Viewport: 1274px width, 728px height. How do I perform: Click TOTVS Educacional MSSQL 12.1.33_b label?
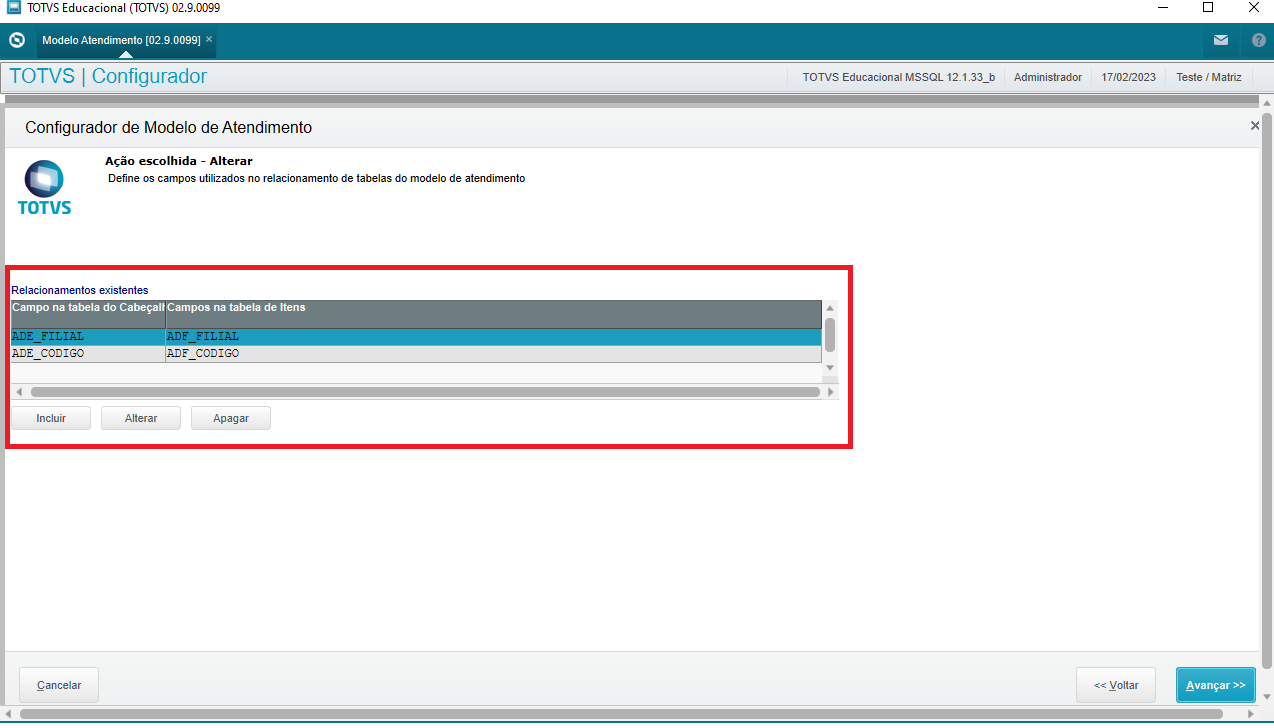tap(898, 77)
